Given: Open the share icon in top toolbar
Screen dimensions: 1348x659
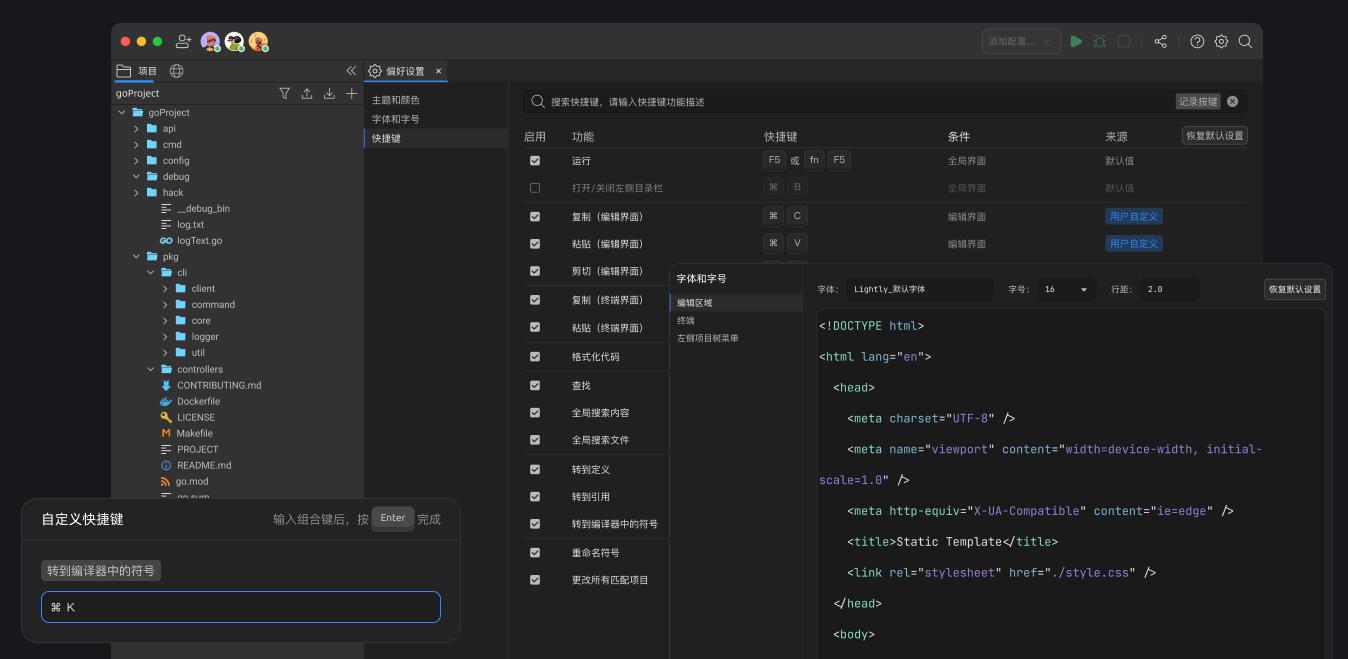Looking at the screenshot, I should click(1160, 42).
